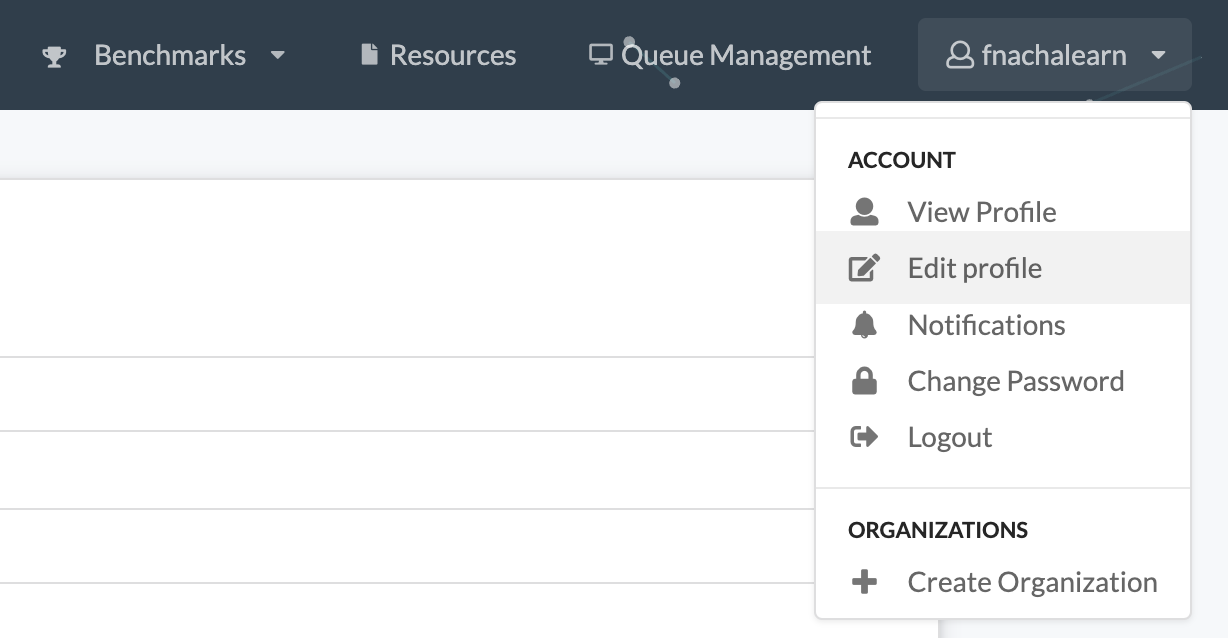Click the plus icon for Create Organization

[x=864, y=582]
